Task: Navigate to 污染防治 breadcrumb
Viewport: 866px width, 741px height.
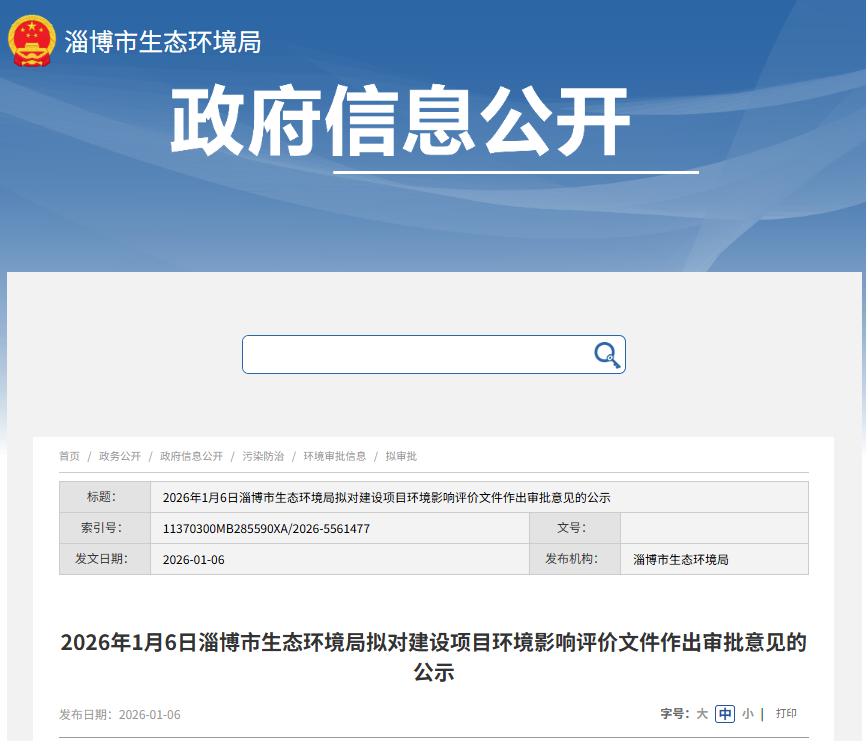Action: pyautogui.click(x=263, y=456)
